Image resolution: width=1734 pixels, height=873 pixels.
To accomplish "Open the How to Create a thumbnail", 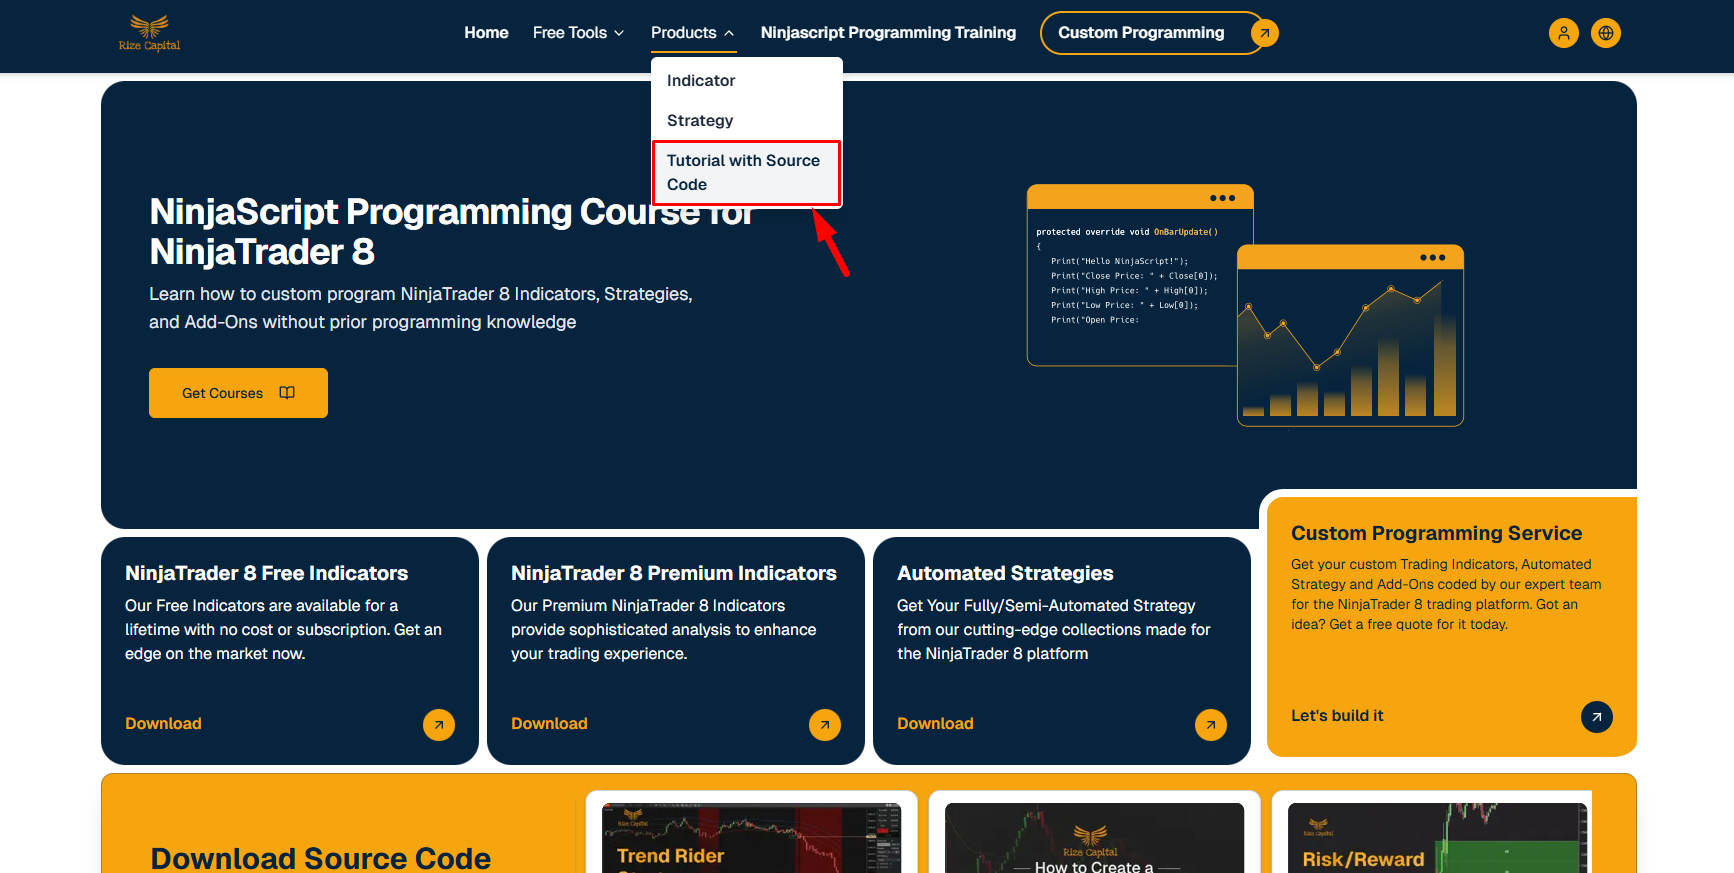I will pos(1094,838).
